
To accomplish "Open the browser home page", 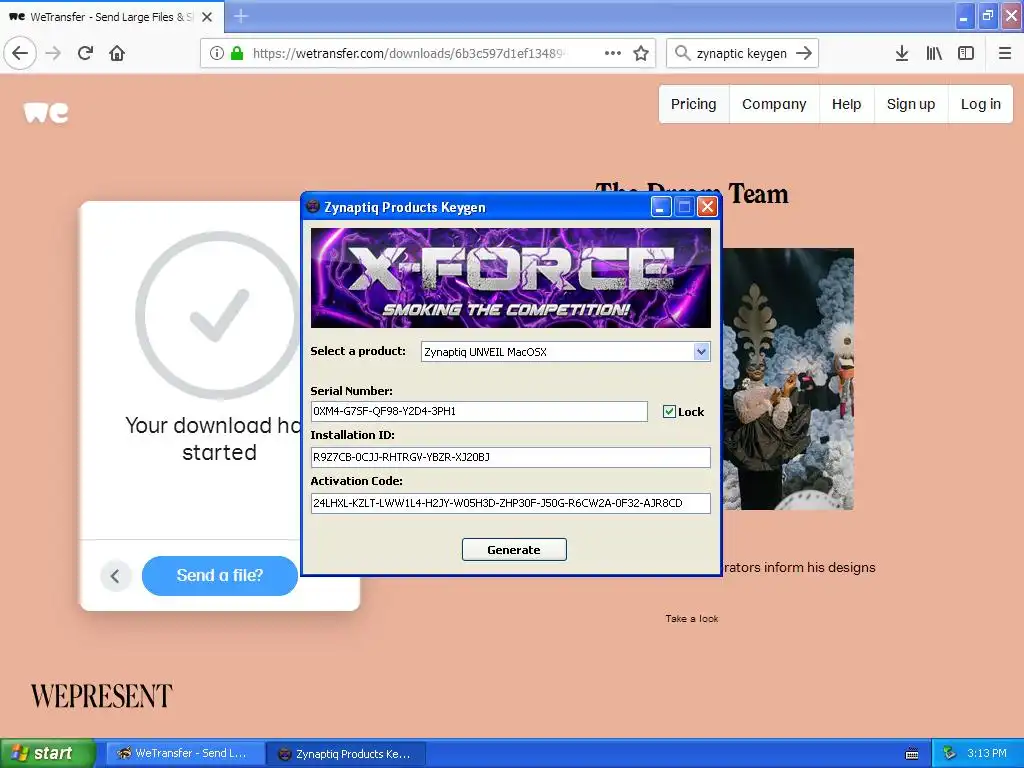I will coord(117,53).
